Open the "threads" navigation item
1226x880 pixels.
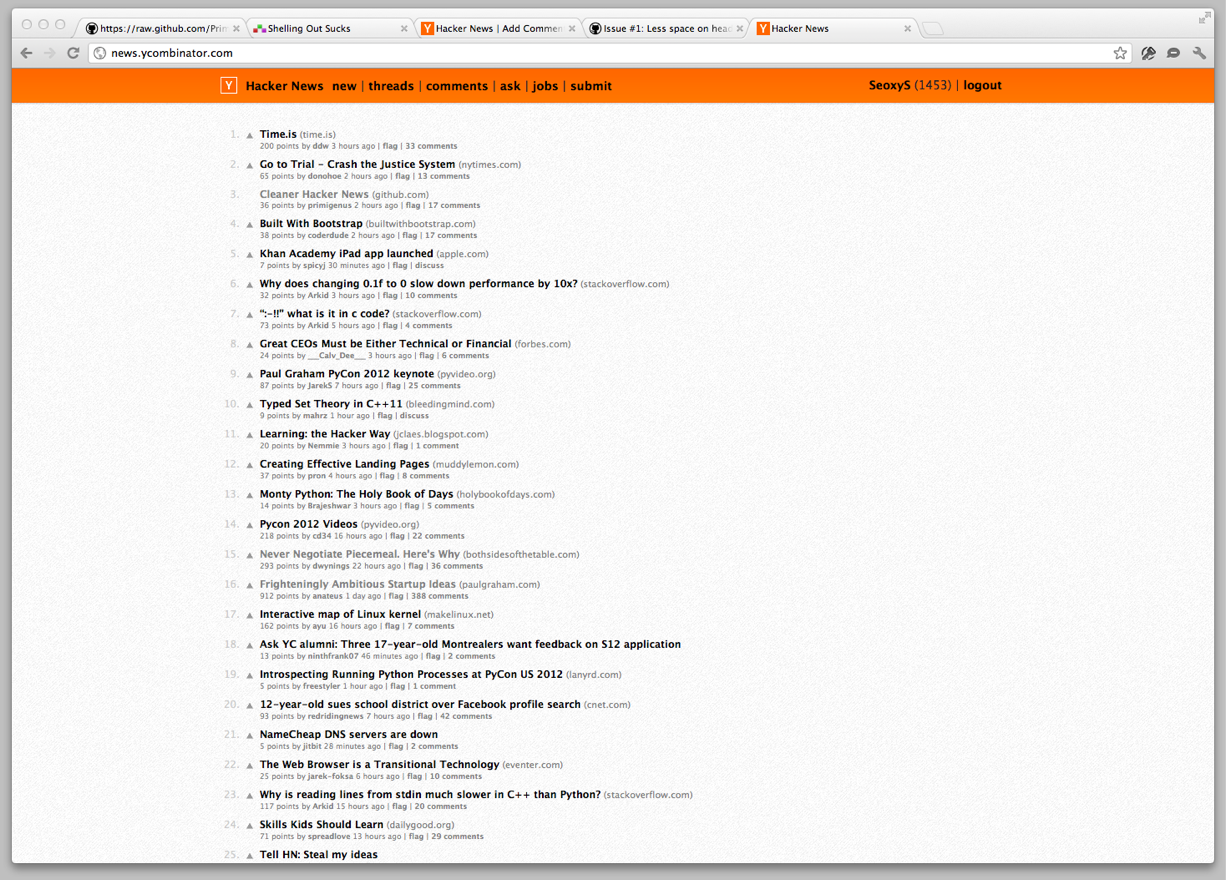coord(391,86)
